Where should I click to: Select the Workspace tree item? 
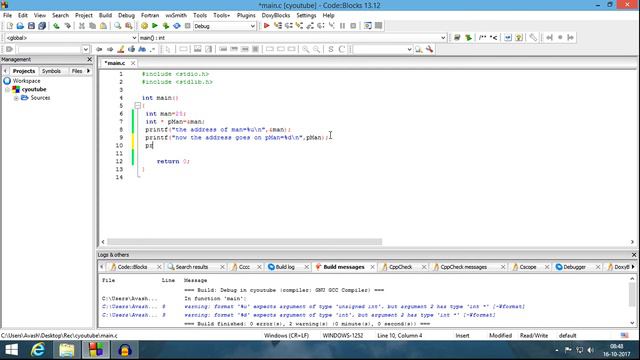(26, 81)
